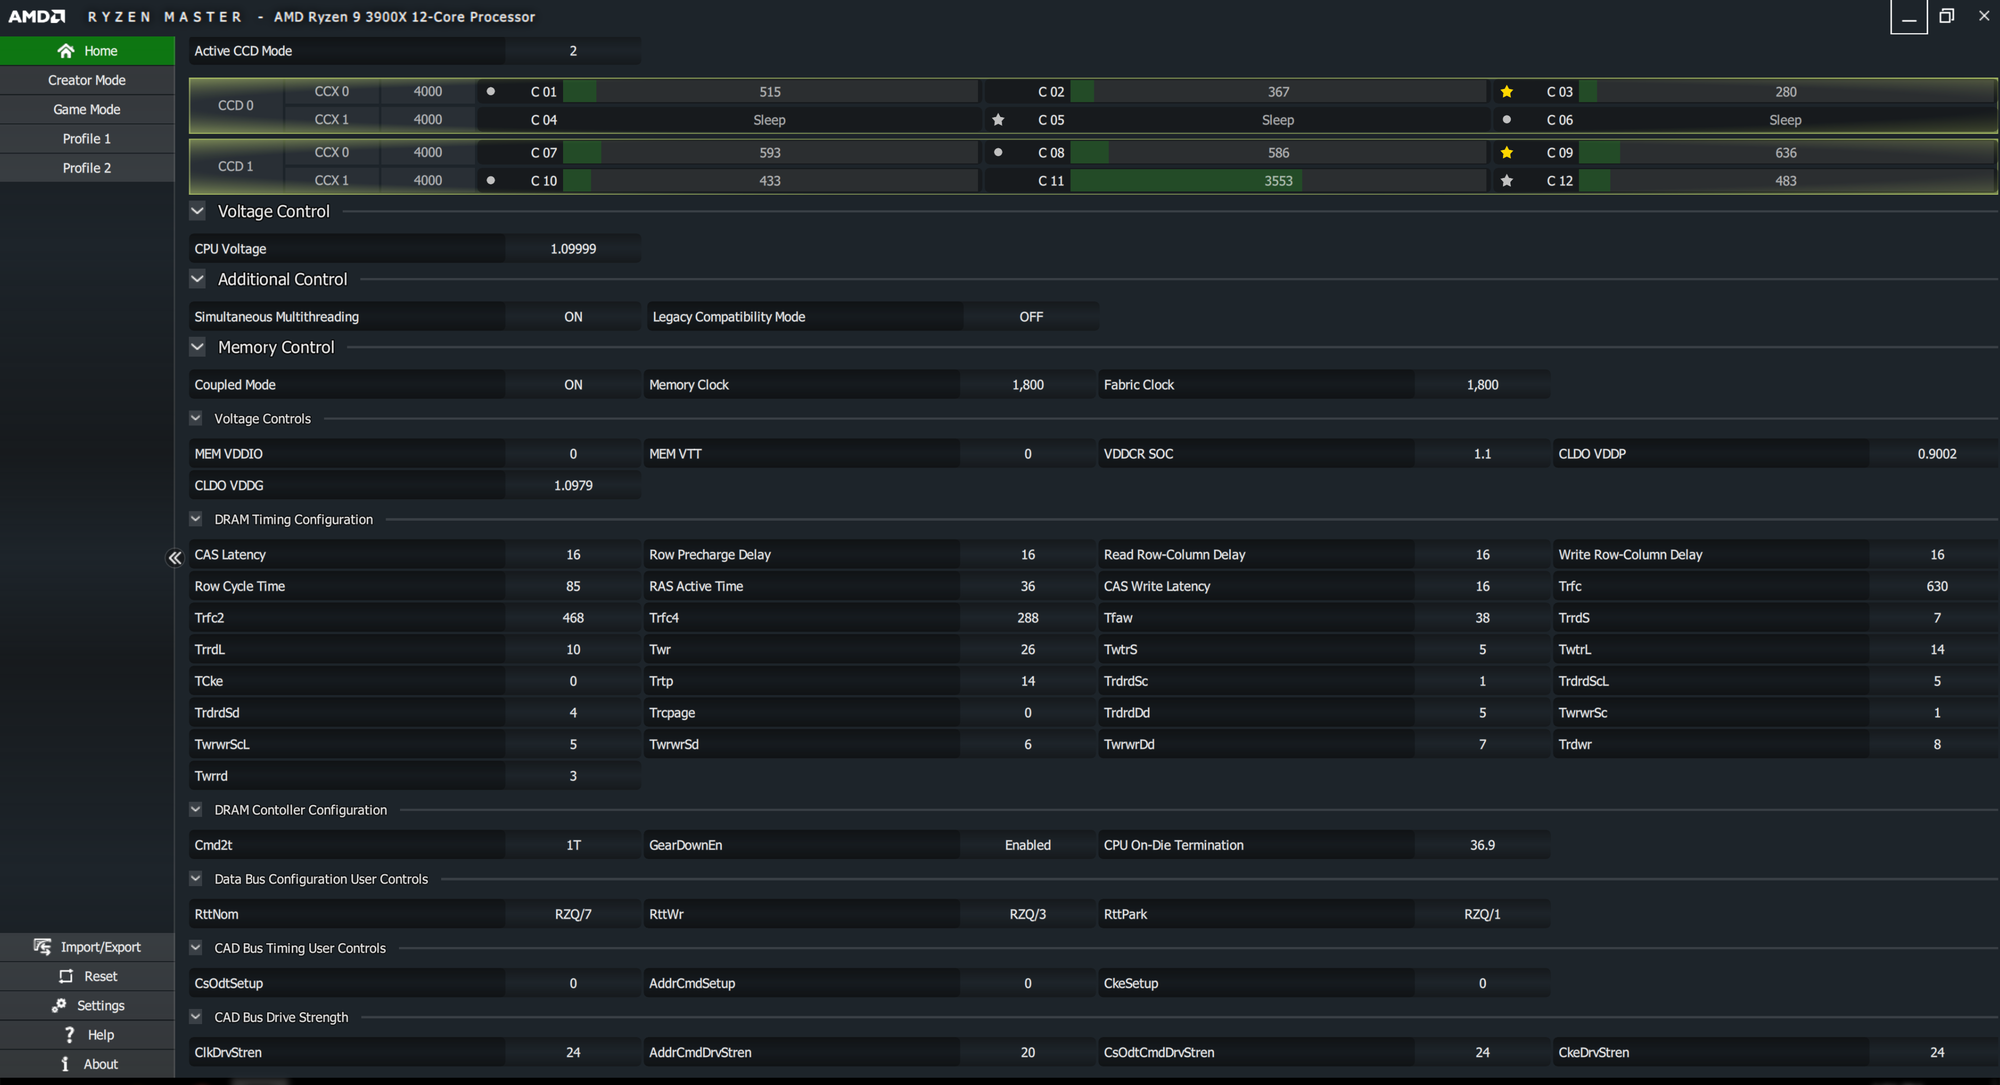Click the About info icon

pyautogui.click(x=66, y=1064)
